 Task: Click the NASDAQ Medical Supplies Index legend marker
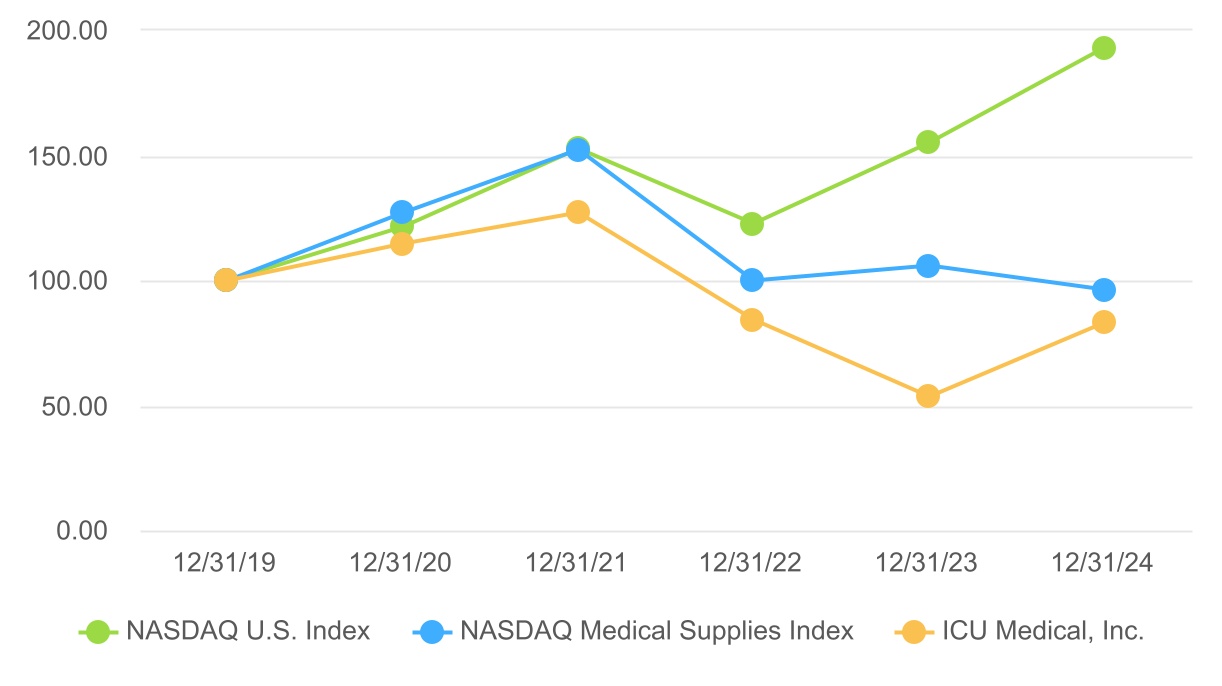[x=431, y=631]
